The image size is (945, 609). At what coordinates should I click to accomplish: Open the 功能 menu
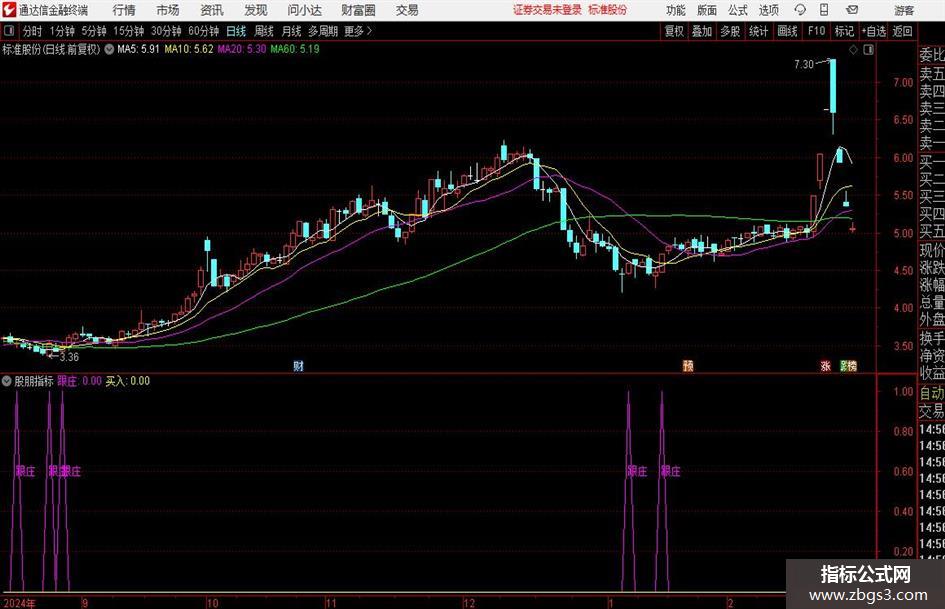click(x=676, y=10)
